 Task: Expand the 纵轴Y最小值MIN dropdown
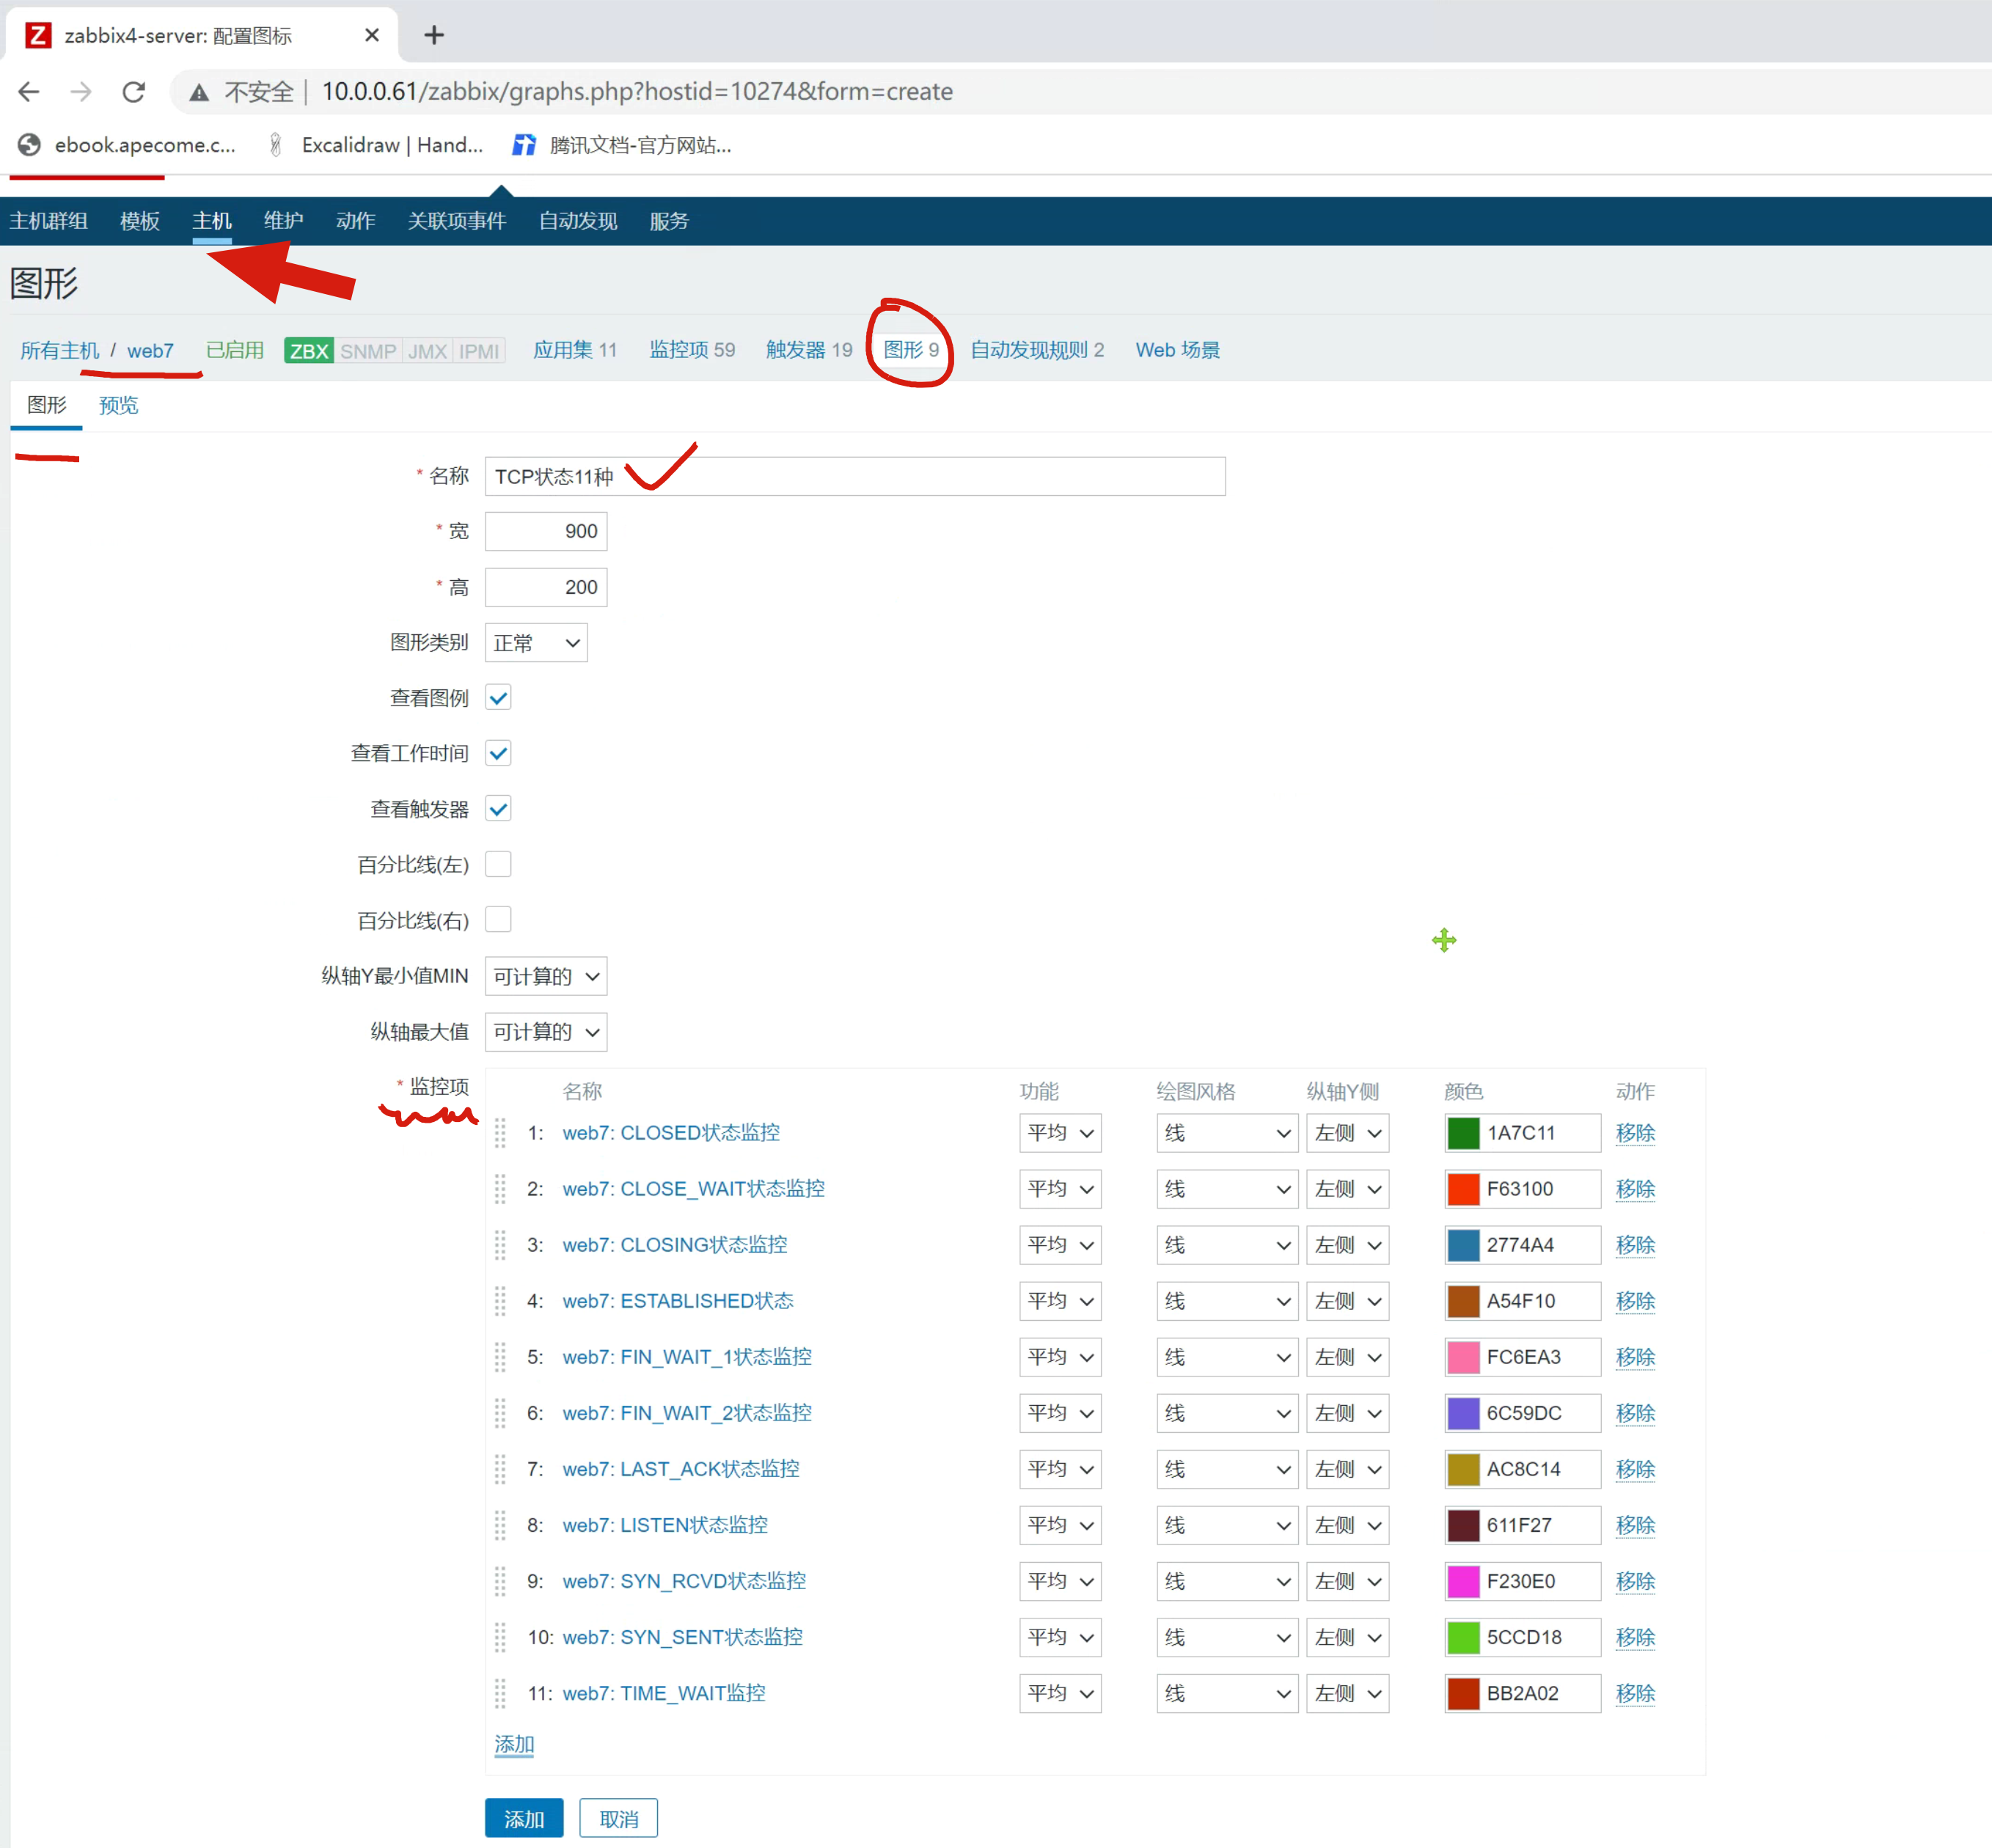(546, 976)
